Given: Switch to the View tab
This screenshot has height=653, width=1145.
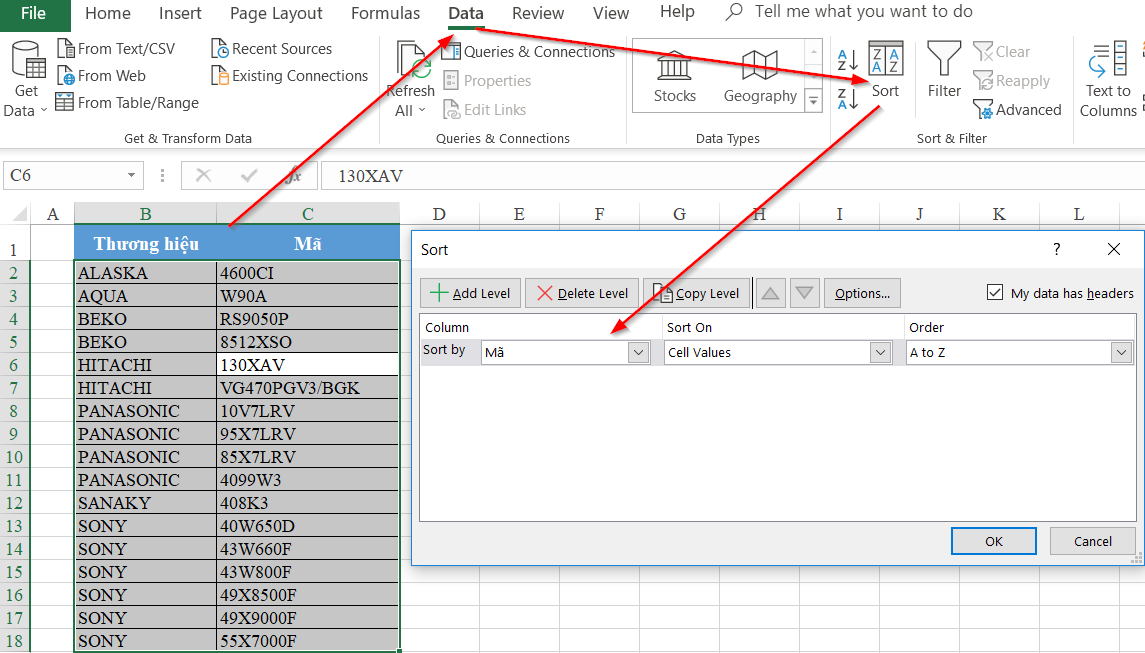Looking at the screenshot, I should point(611,14).
